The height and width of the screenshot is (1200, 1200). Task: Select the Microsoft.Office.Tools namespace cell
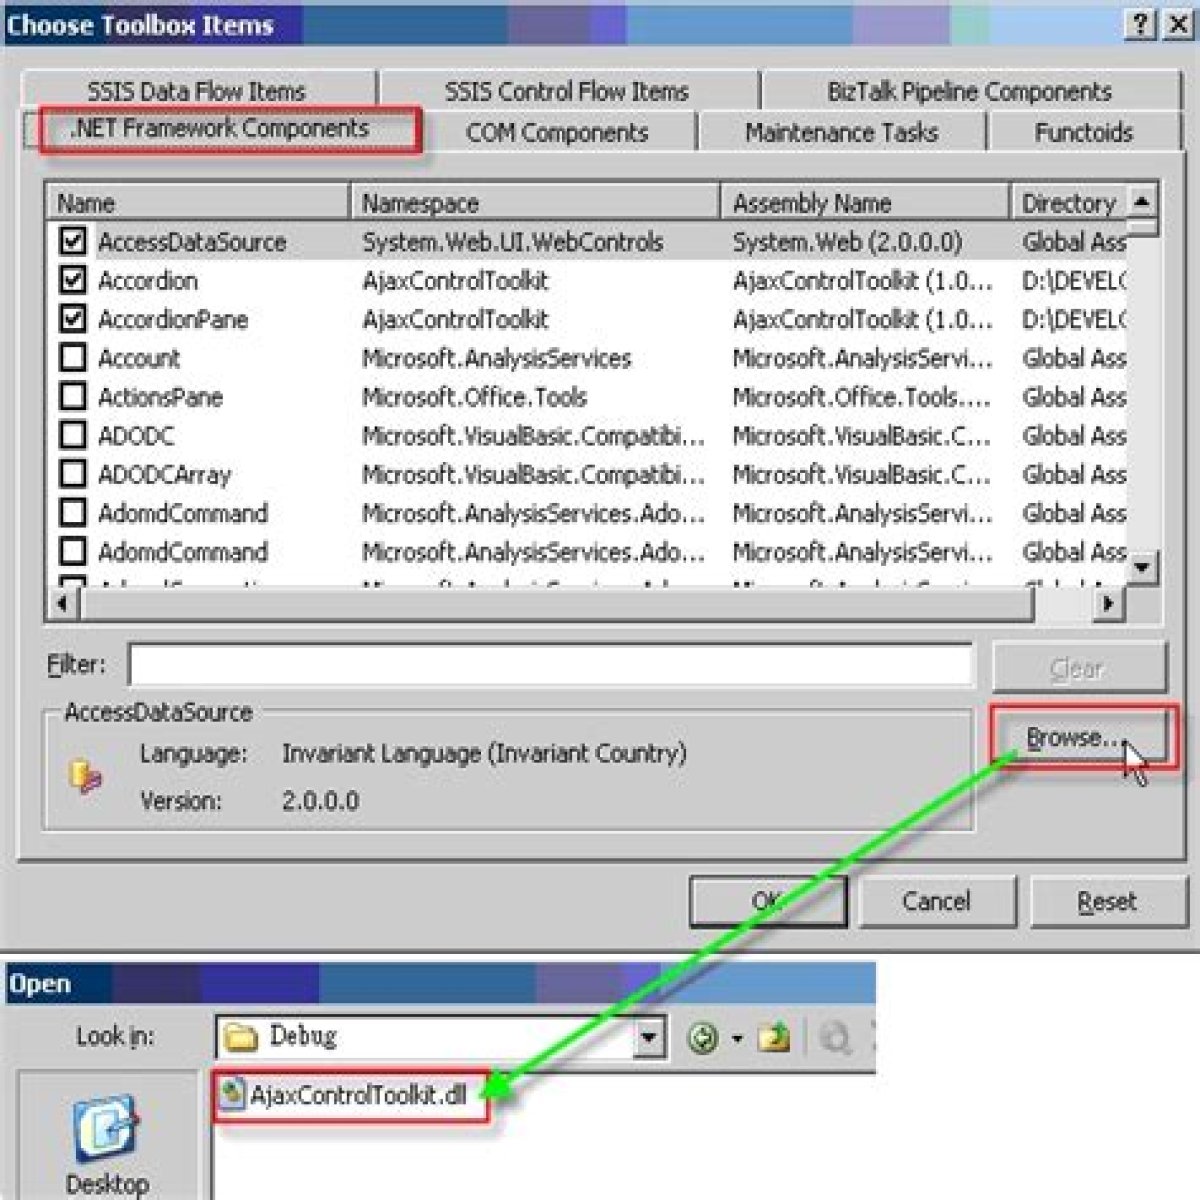(x=474, y=397)
